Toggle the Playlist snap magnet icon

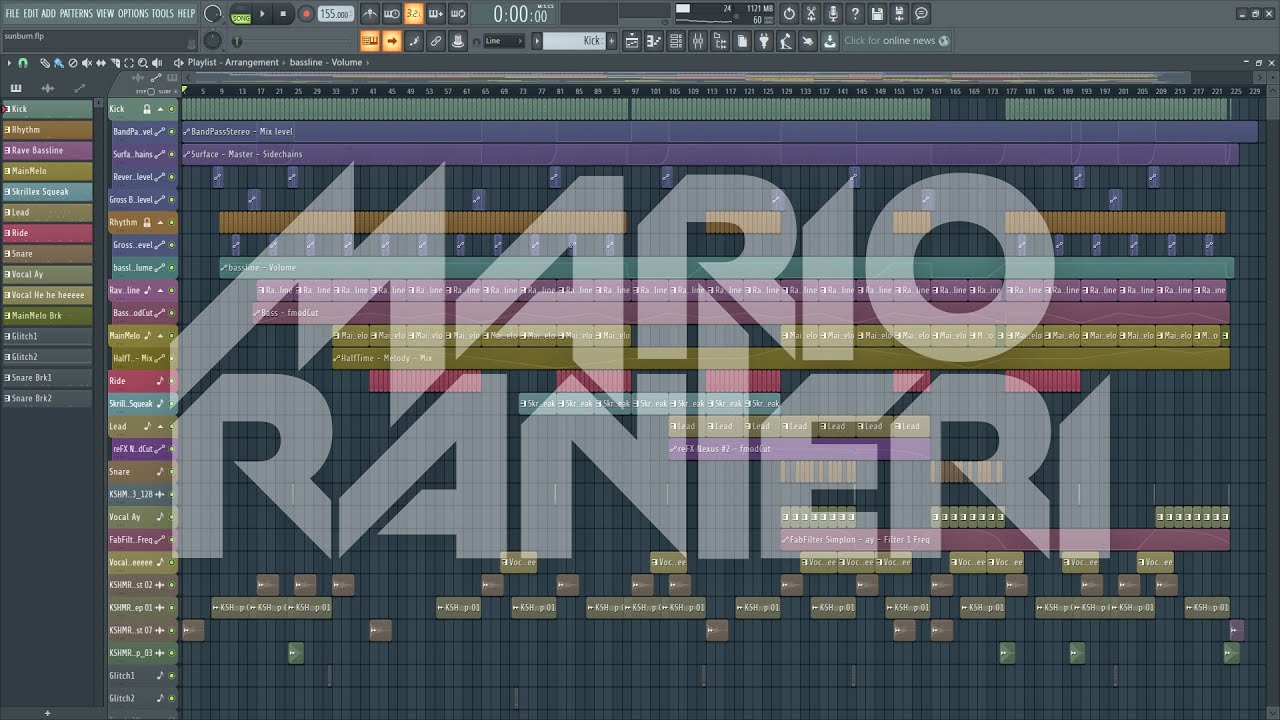23,63
